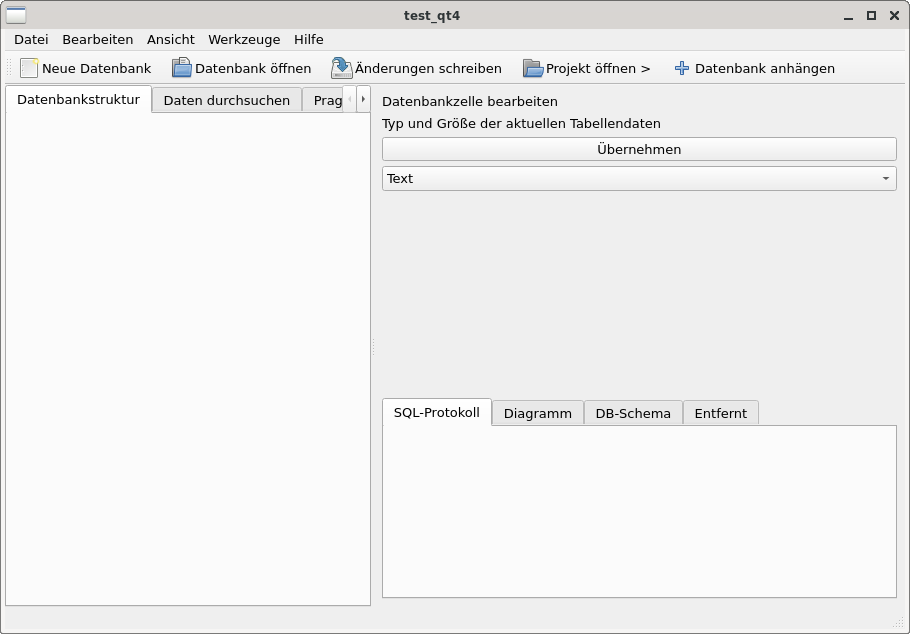
Task: Click the Datenbank anhängen plus icon
Action: (x=682, y=69)
